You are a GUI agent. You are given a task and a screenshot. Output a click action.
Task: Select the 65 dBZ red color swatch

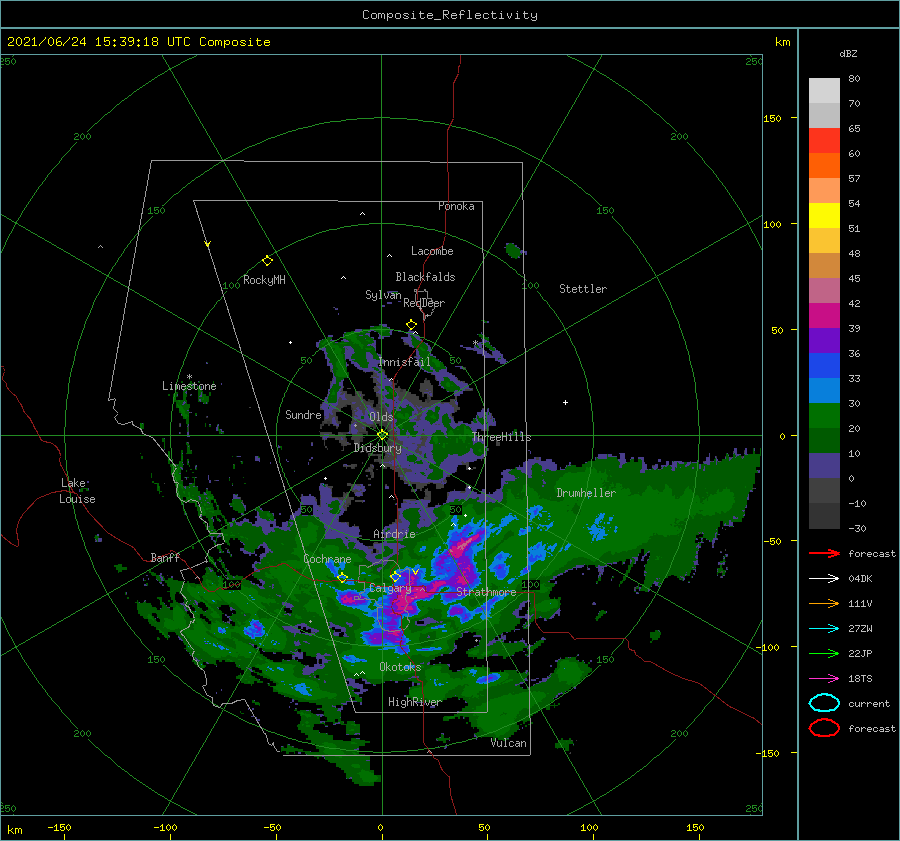(824, 141)
